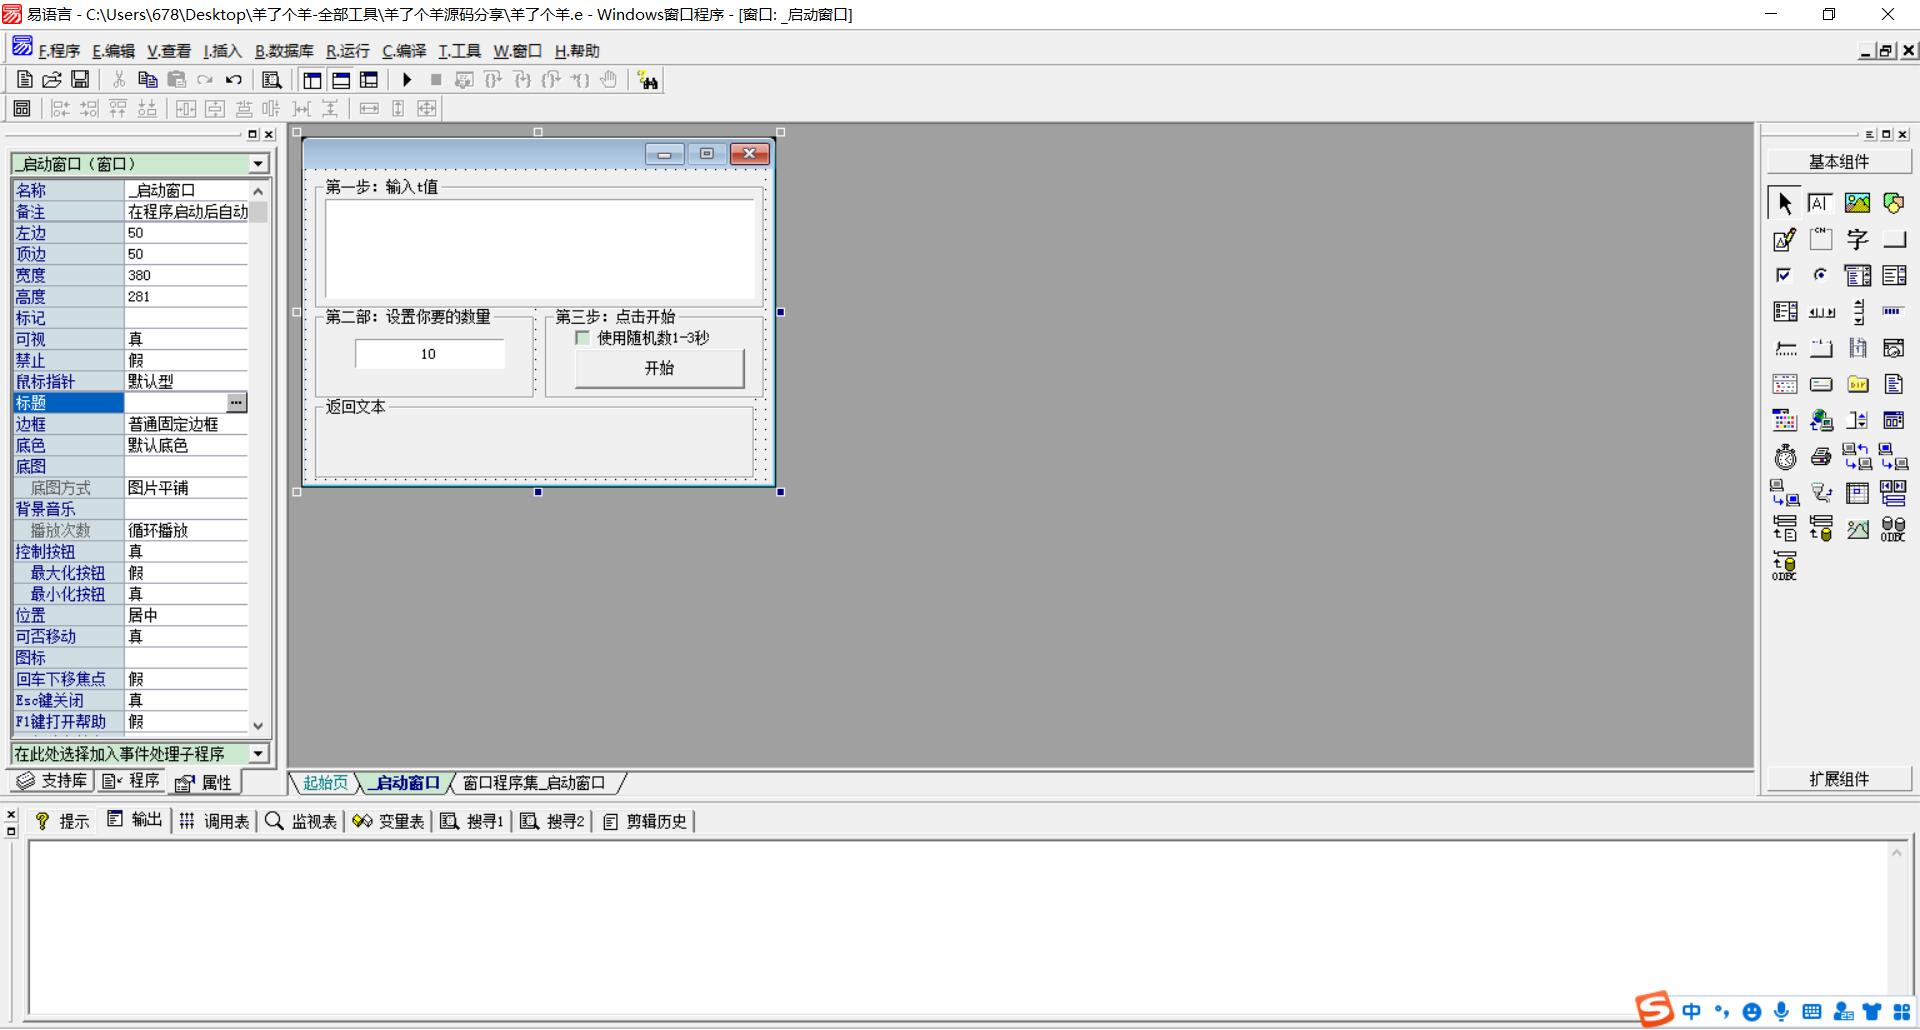Click the Sogou input method S icon
Screen dimensions: 1920x1030
point(1654,1009)
